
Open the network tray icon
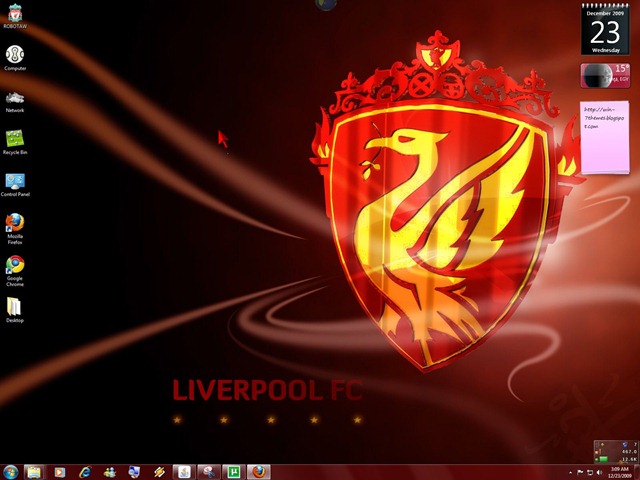(x=590, y=473)
